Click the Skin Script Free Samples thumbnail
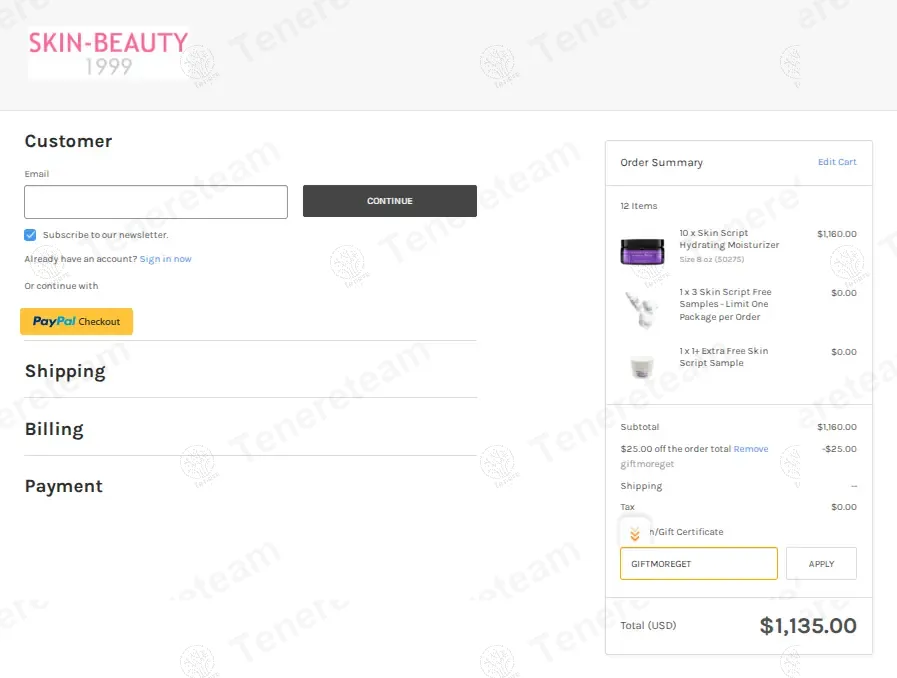 tap(642, 308)
